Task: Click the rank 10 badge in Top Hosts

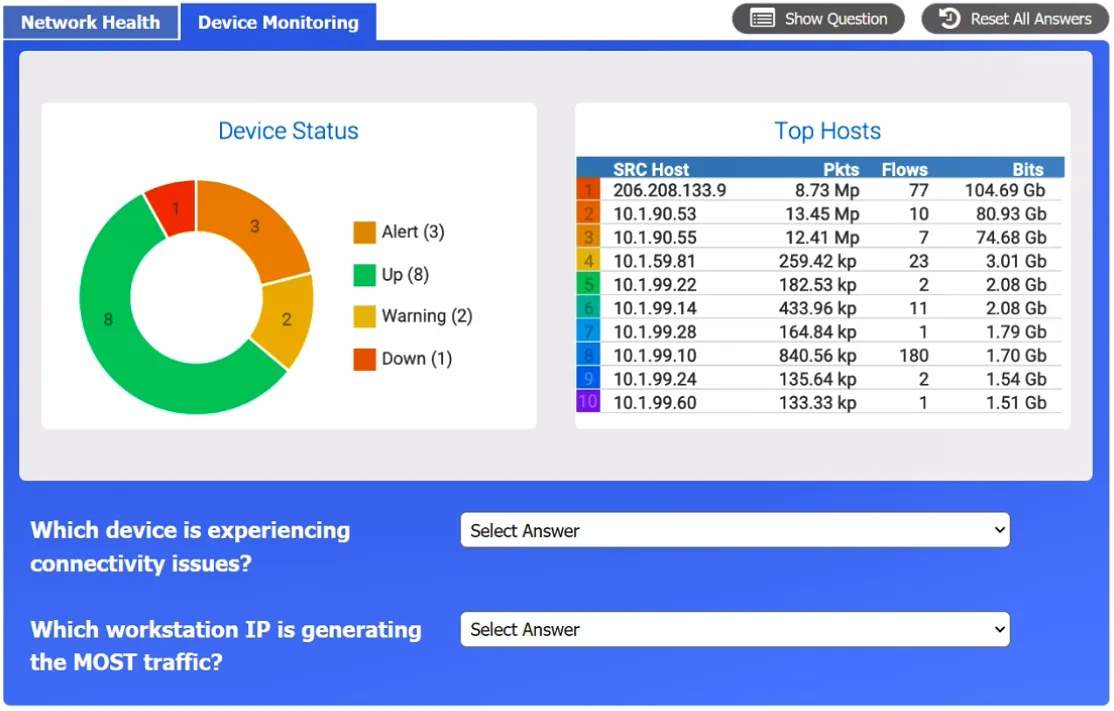Action: pos(588,402)
